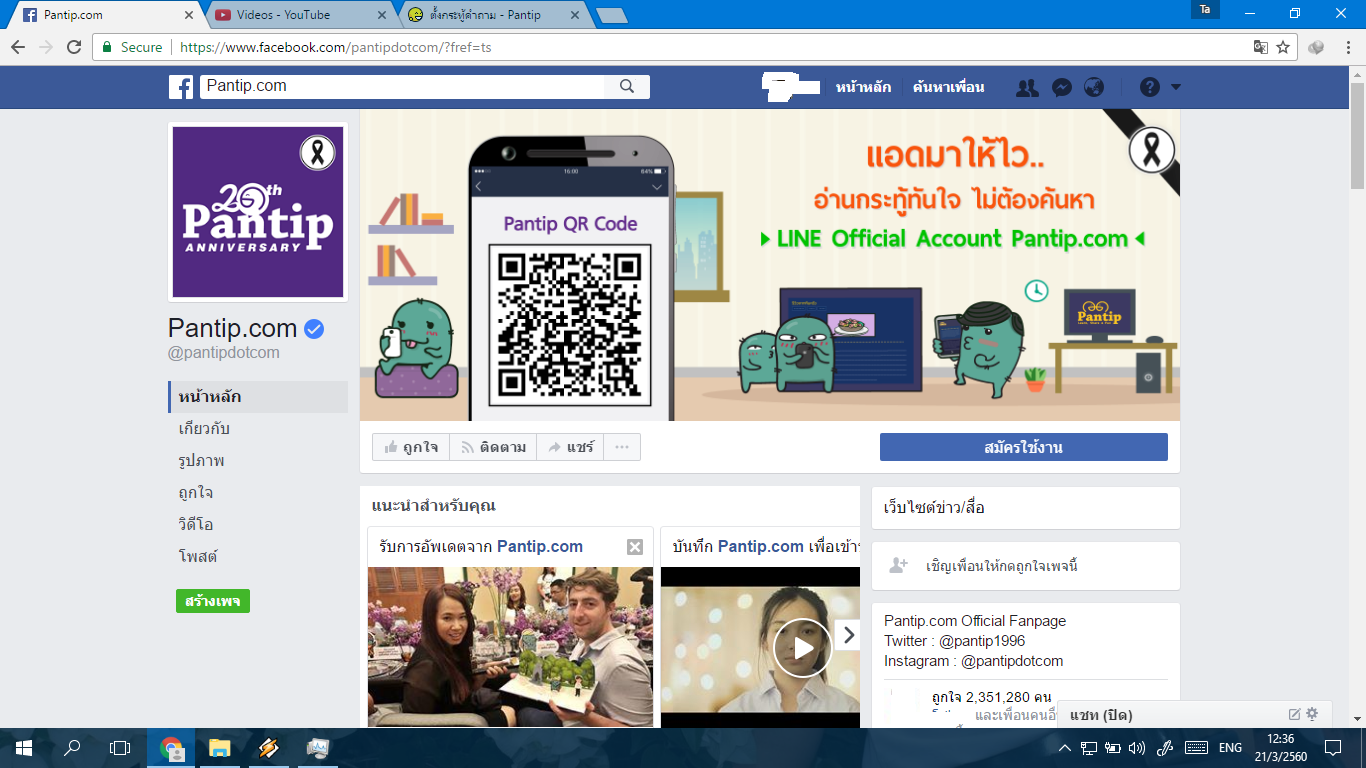Bookmark this page with the star icon
The width and height of the screenshot is (1366, 768).
coord(1283,47)
